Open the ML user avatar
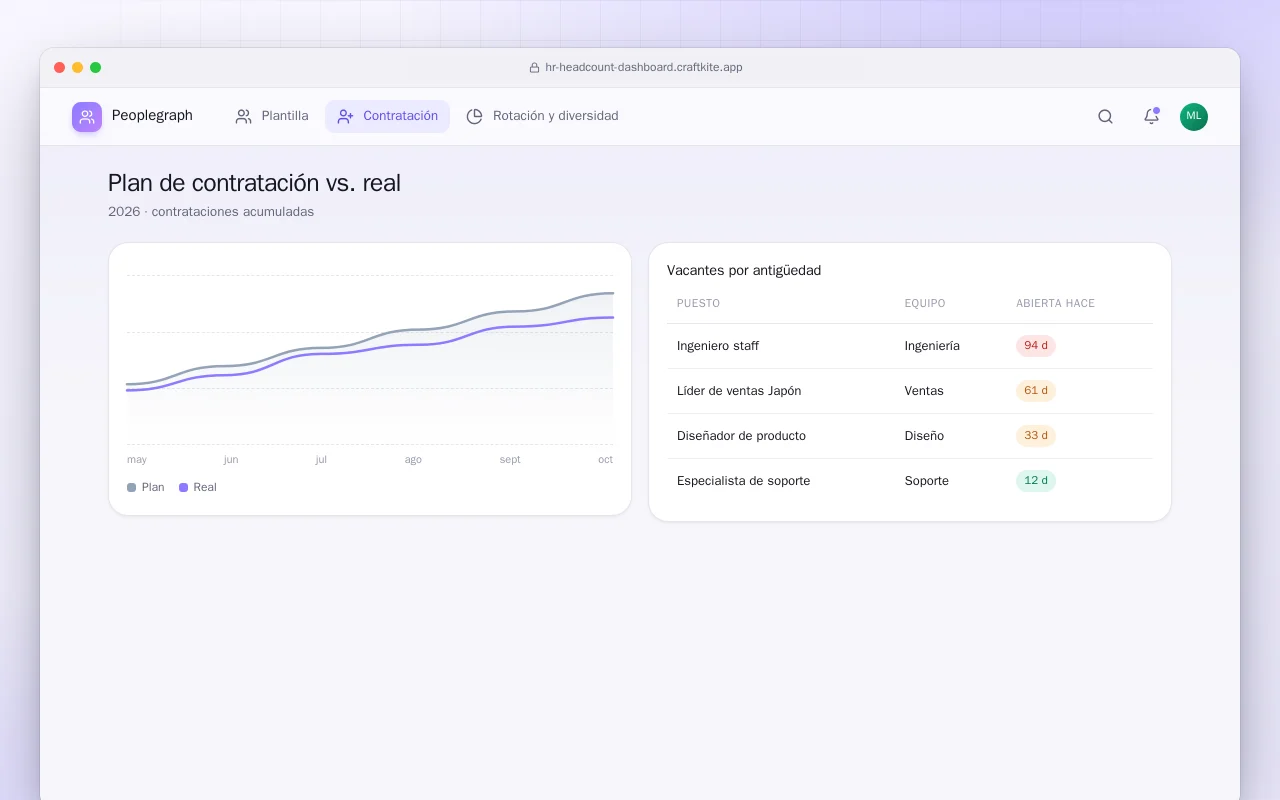The image size is (1280, 800). point(1194,117)
